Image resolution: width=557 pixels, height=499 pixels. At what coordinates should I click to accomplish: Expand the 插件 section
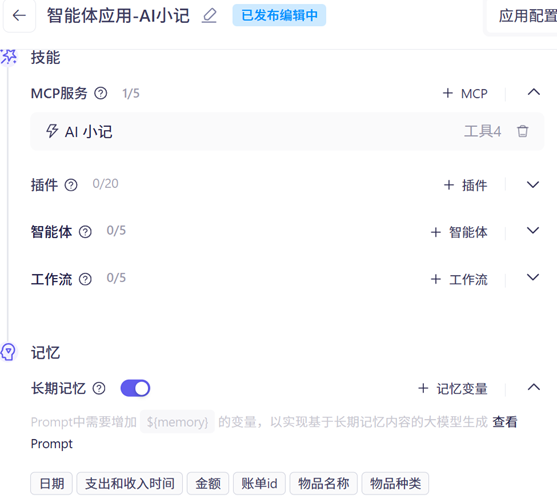click(533, 185)
